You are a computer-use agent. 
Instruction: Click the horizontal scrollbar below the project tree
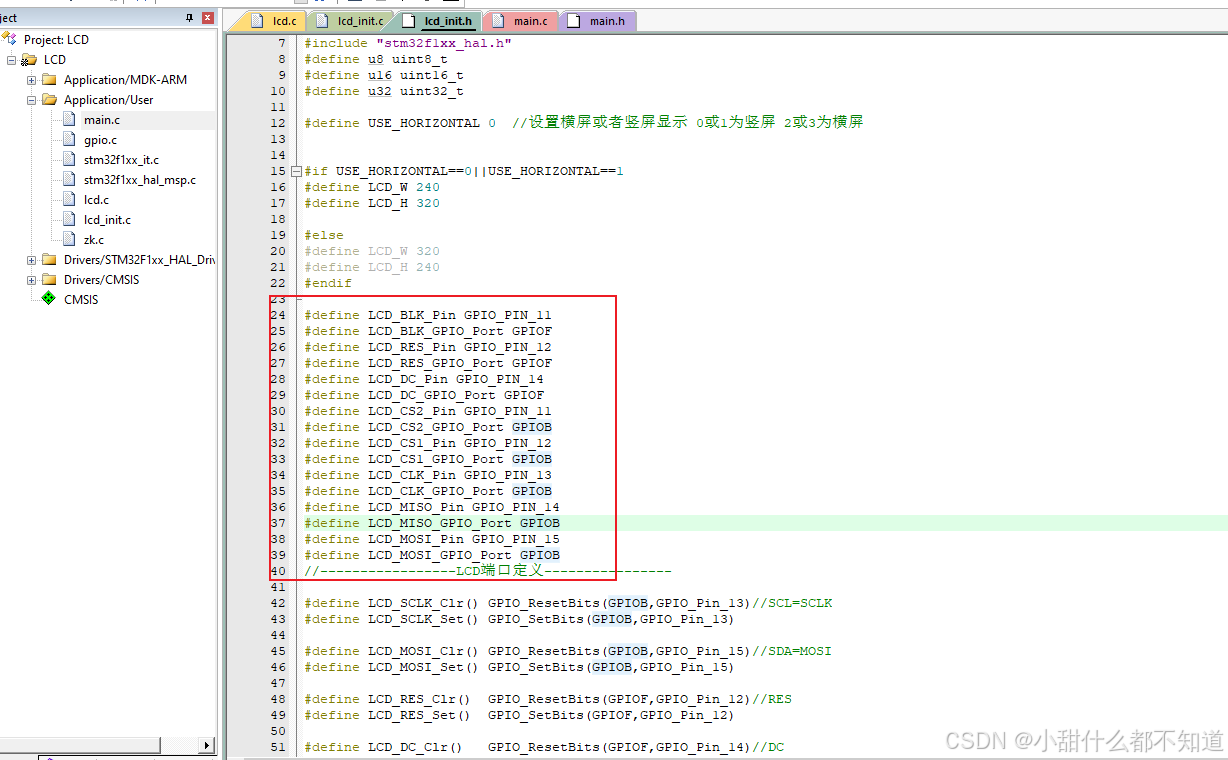[80, 743]
